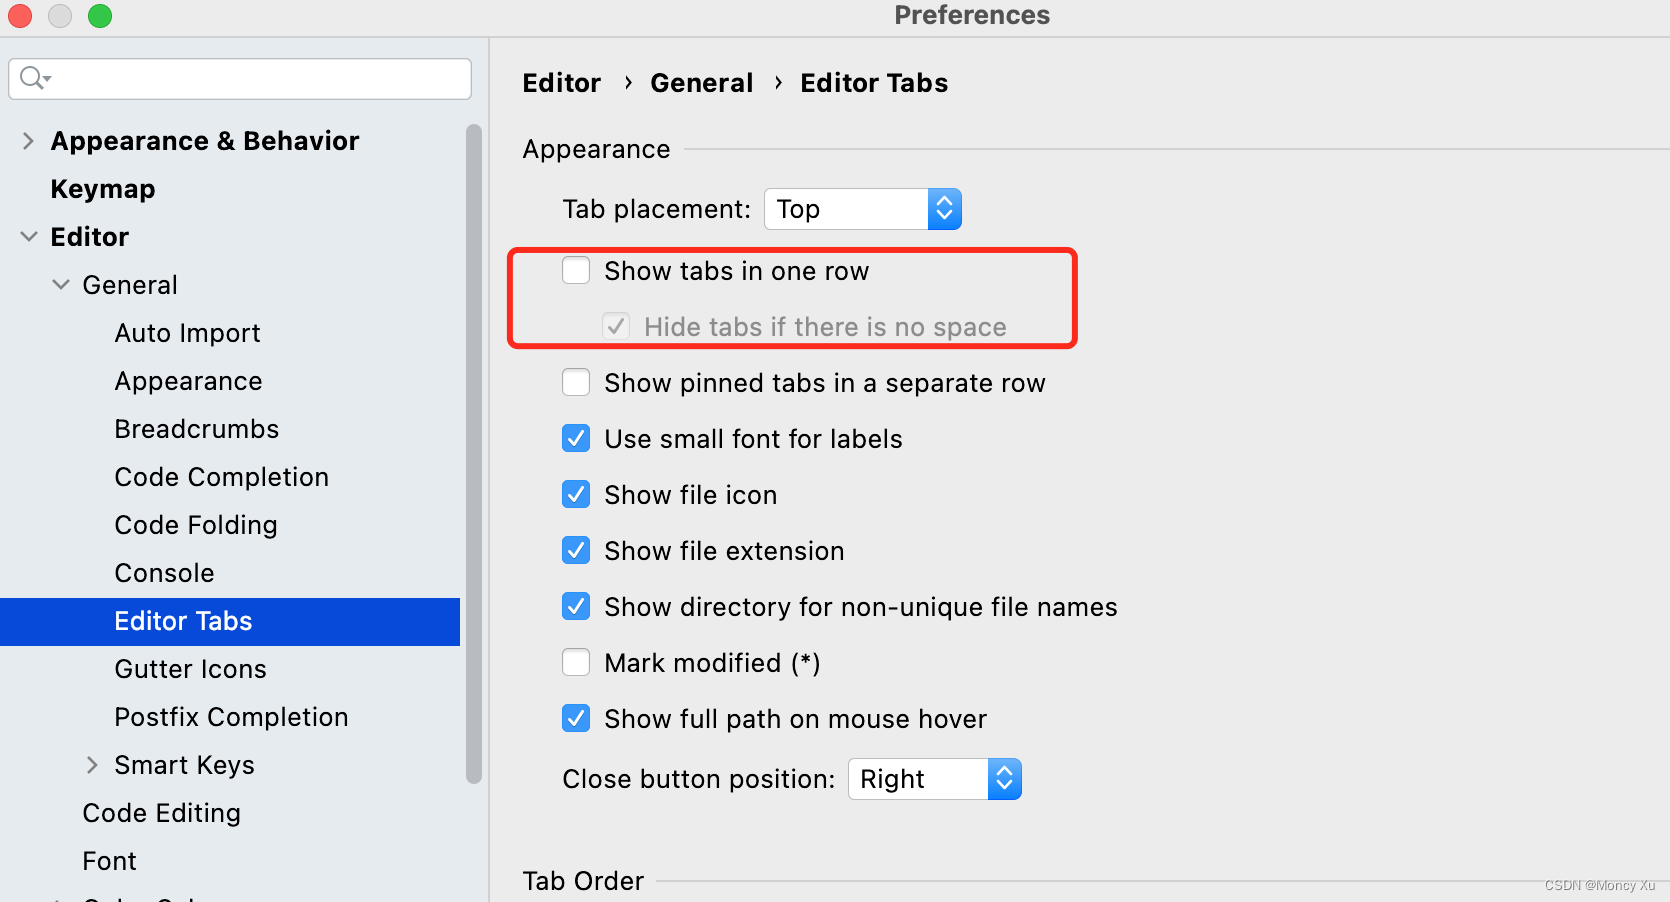Select Console settings item
This screenshot has width=1670, height=902.
164,573
